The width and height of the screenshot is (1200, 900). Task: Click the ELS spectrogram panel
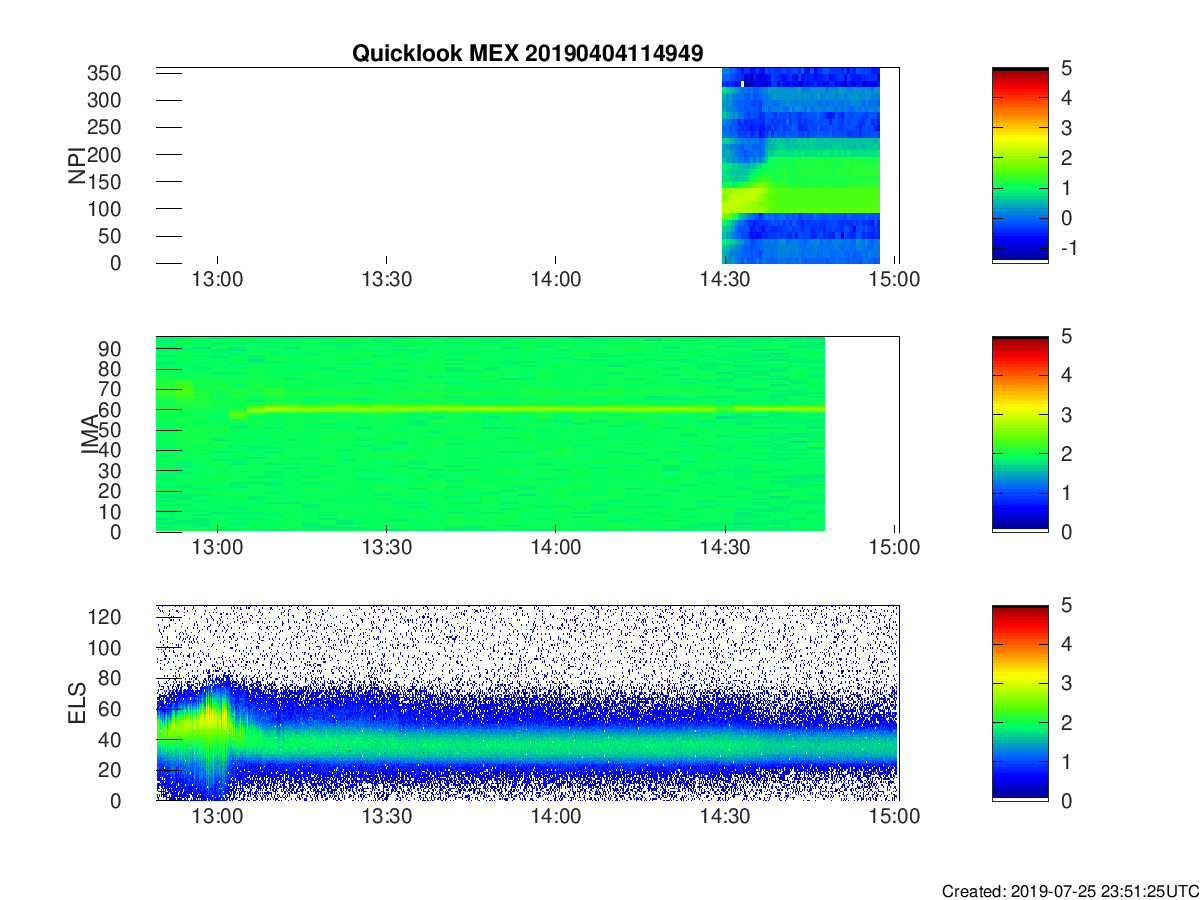[527, 703]
